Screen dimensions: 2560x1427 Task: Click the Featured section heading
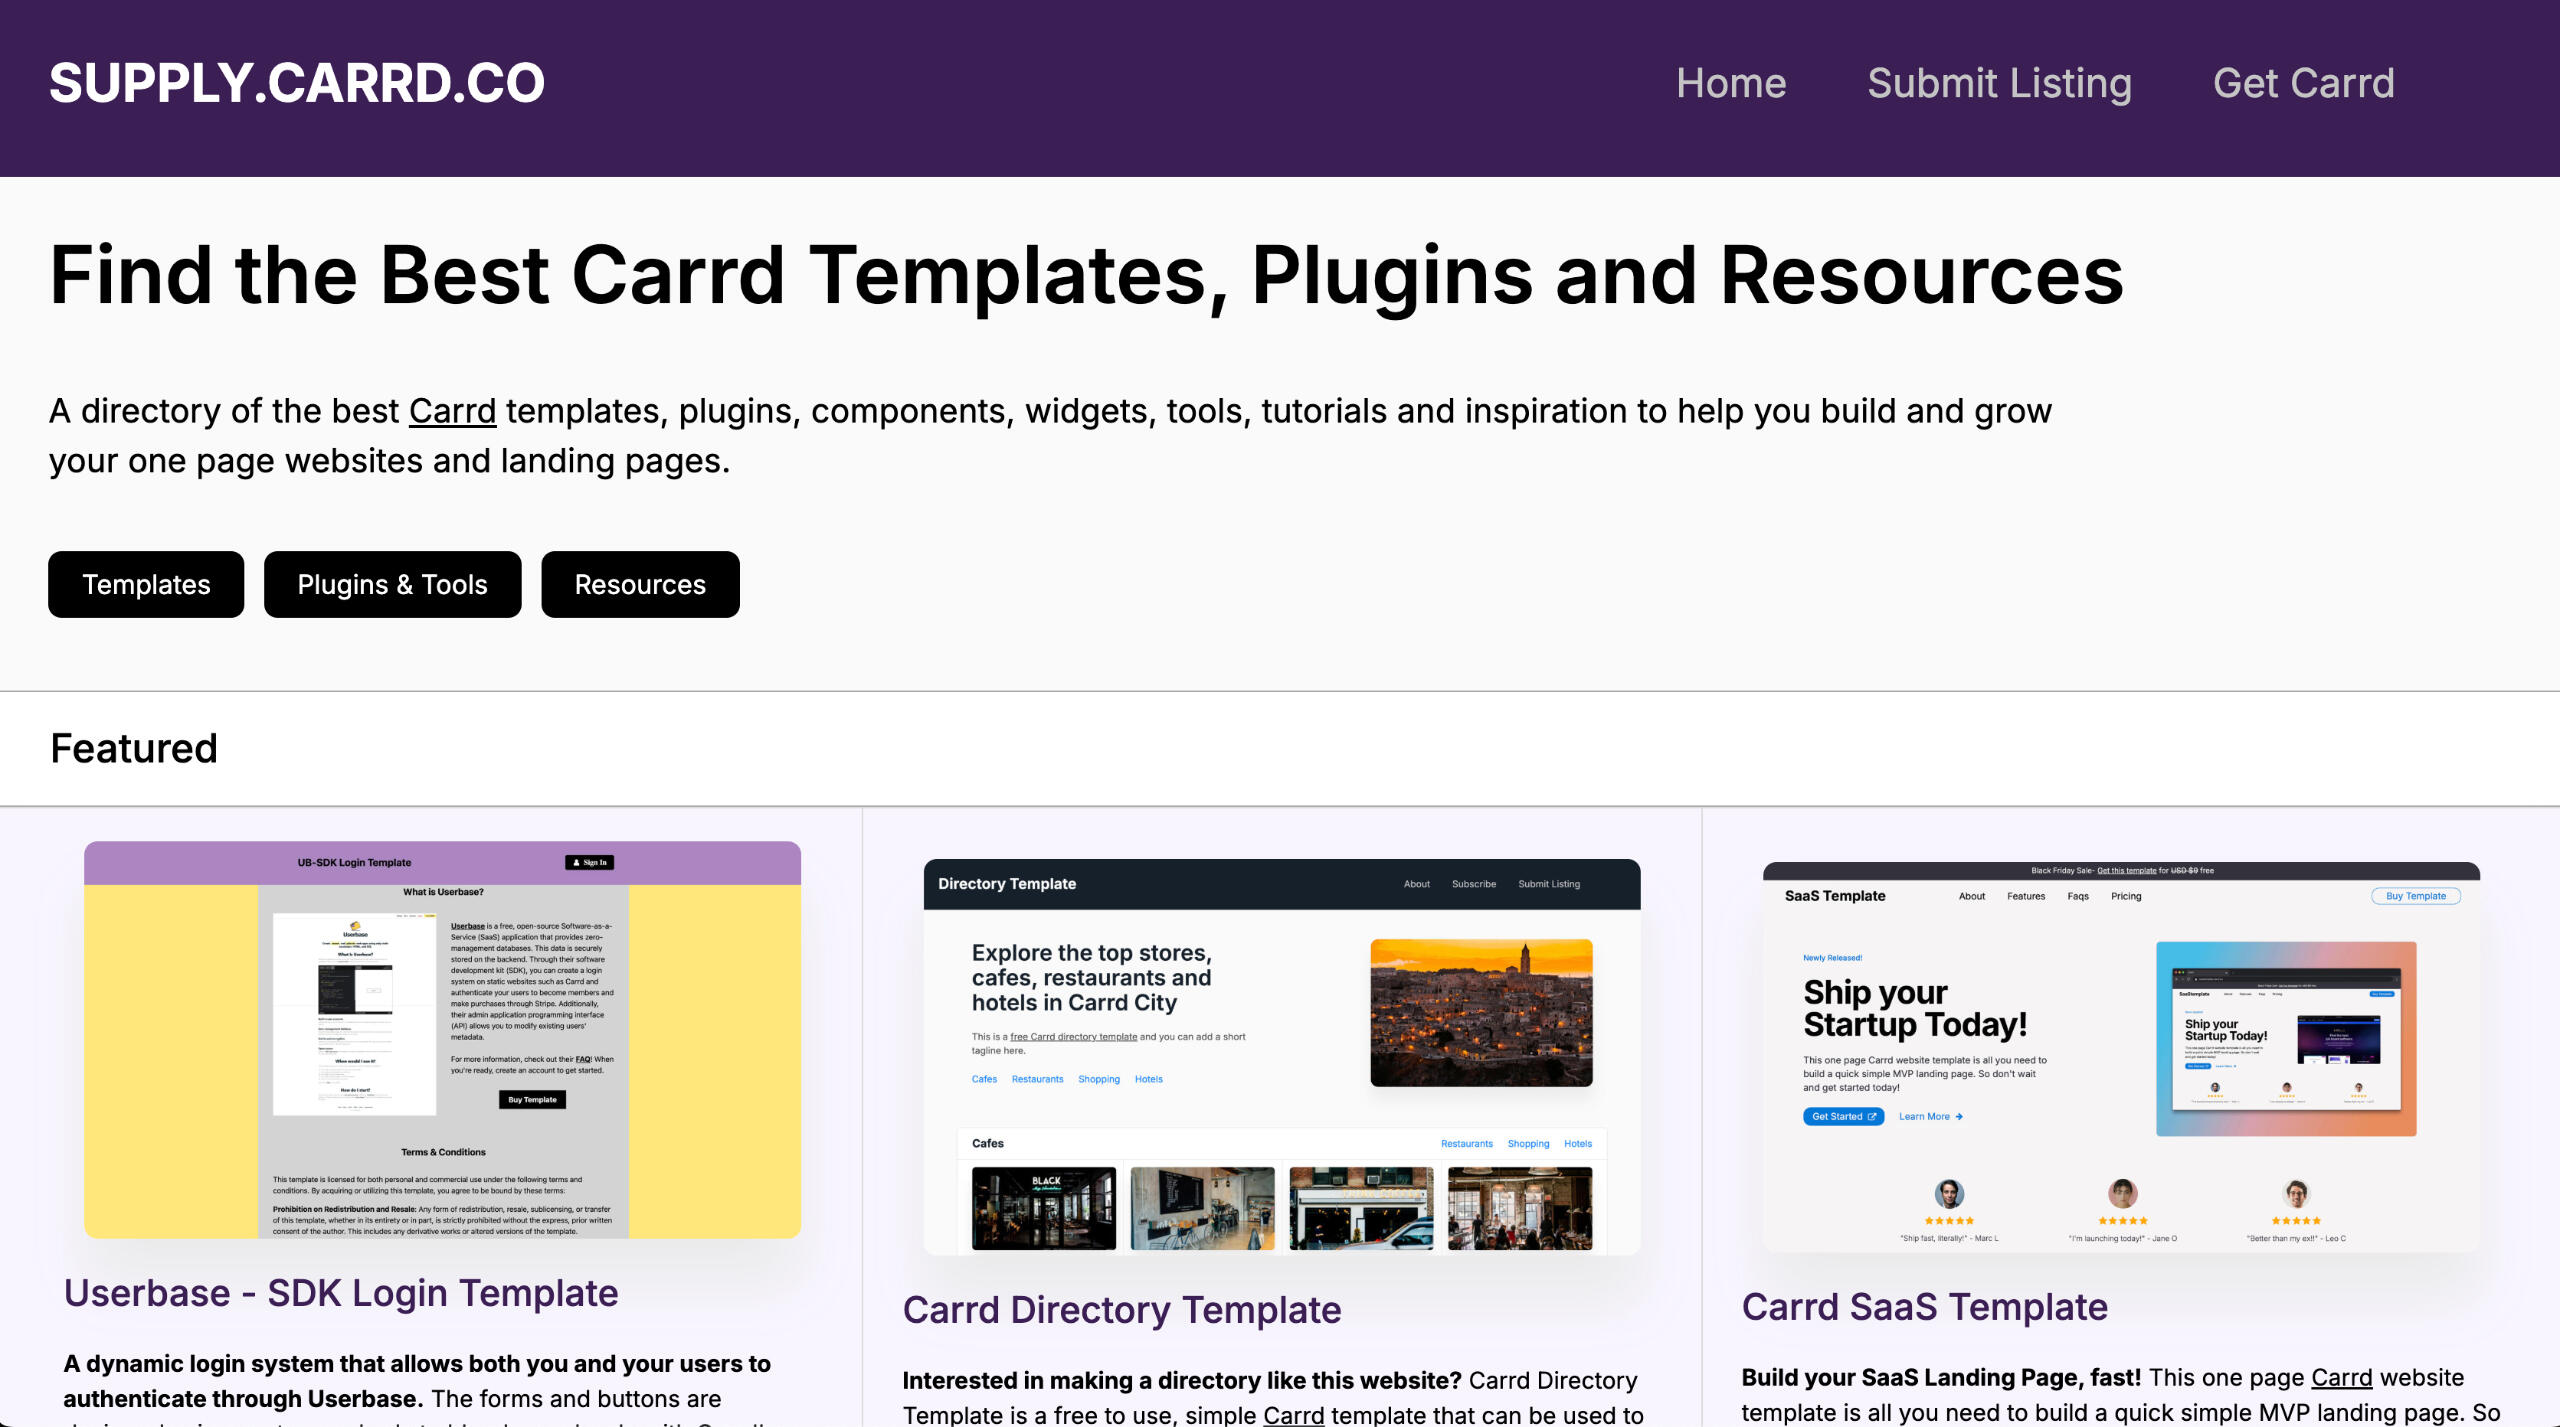(134, 748)
